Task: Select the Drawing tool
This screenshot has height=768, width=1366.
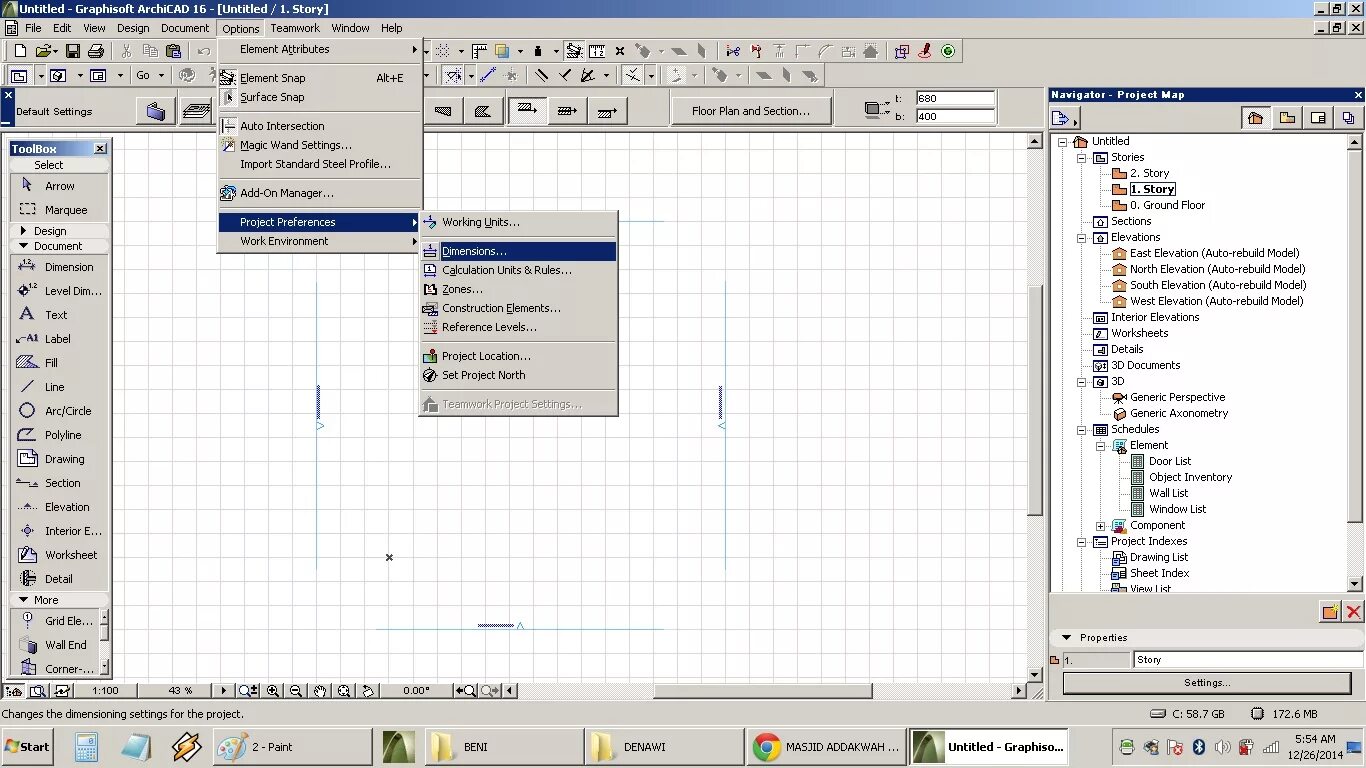Action: pyautogui.click(x=60, y=459)
